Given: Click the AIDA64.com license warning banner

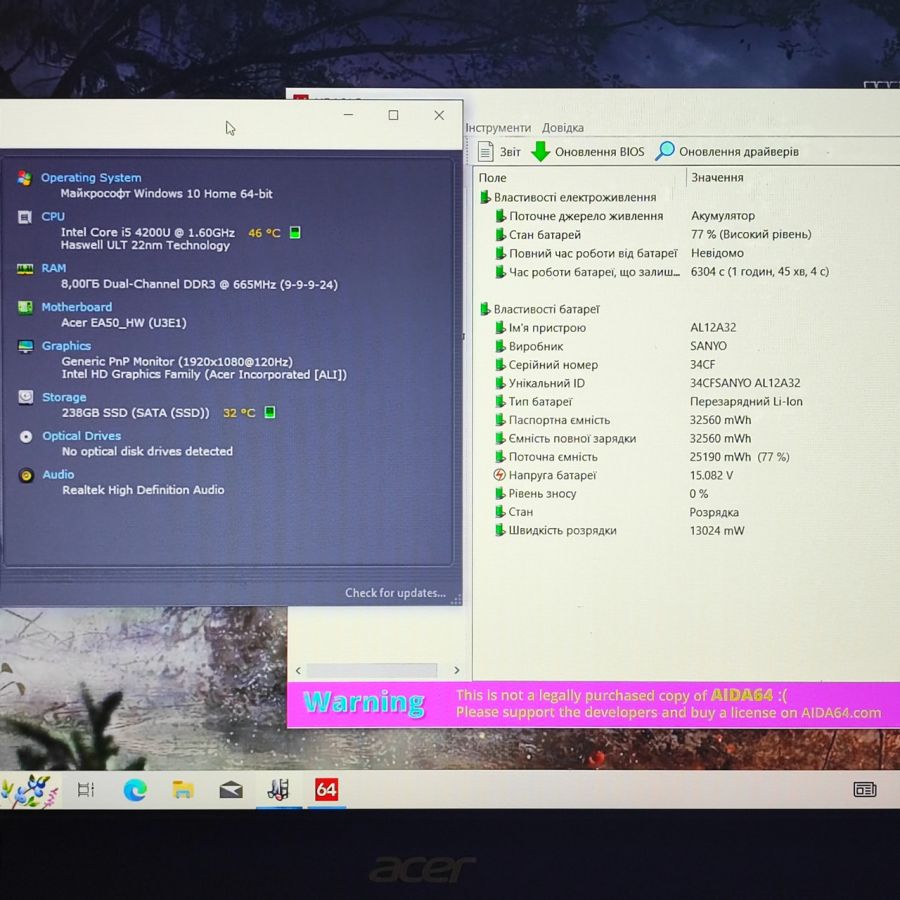Looking at the screenshot, I should (593, 704).
